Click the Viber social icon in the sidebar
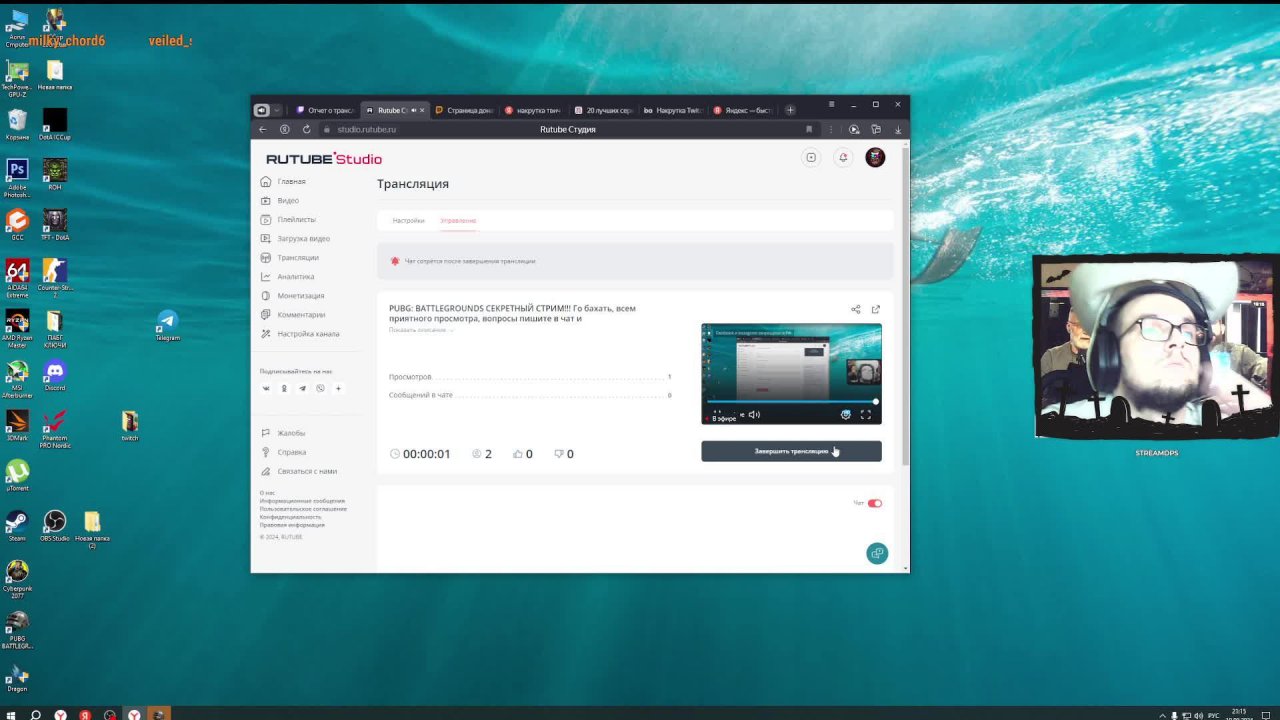Viewport: 1280px width, 720px height. 320,388
